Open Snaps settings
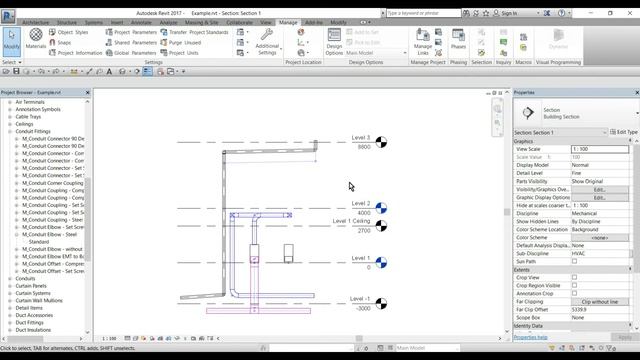Screen dimensions: 640x360 (x=60, y=42)
